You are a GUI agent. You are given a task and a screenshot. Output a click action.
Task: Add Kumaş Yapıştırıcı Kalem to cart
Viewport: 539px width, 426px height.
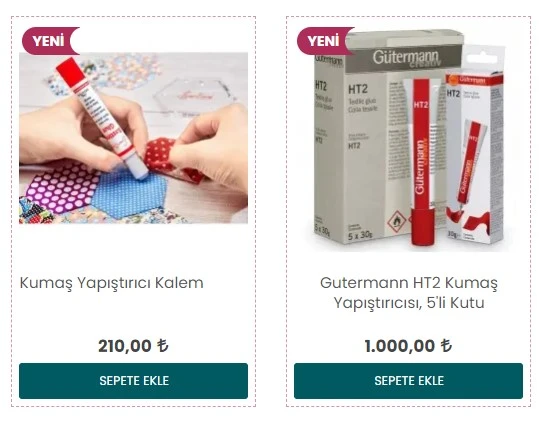[x=133, y=381]
